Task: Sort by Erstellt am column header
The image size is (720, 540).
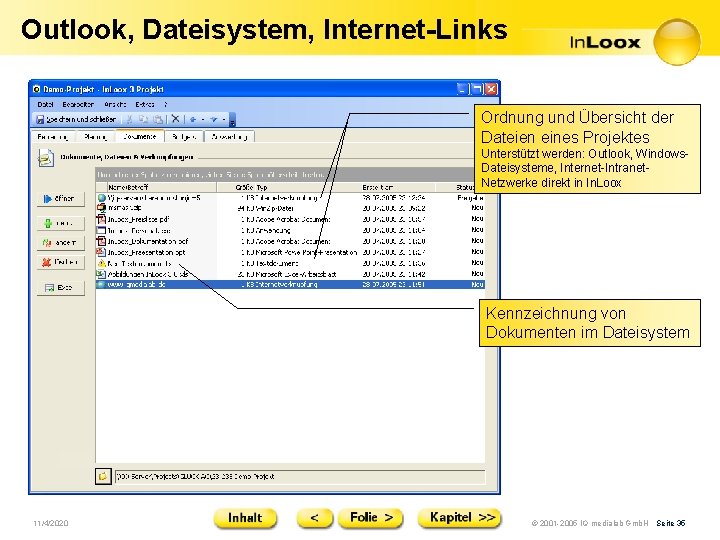Action: (x=378, y=187)
